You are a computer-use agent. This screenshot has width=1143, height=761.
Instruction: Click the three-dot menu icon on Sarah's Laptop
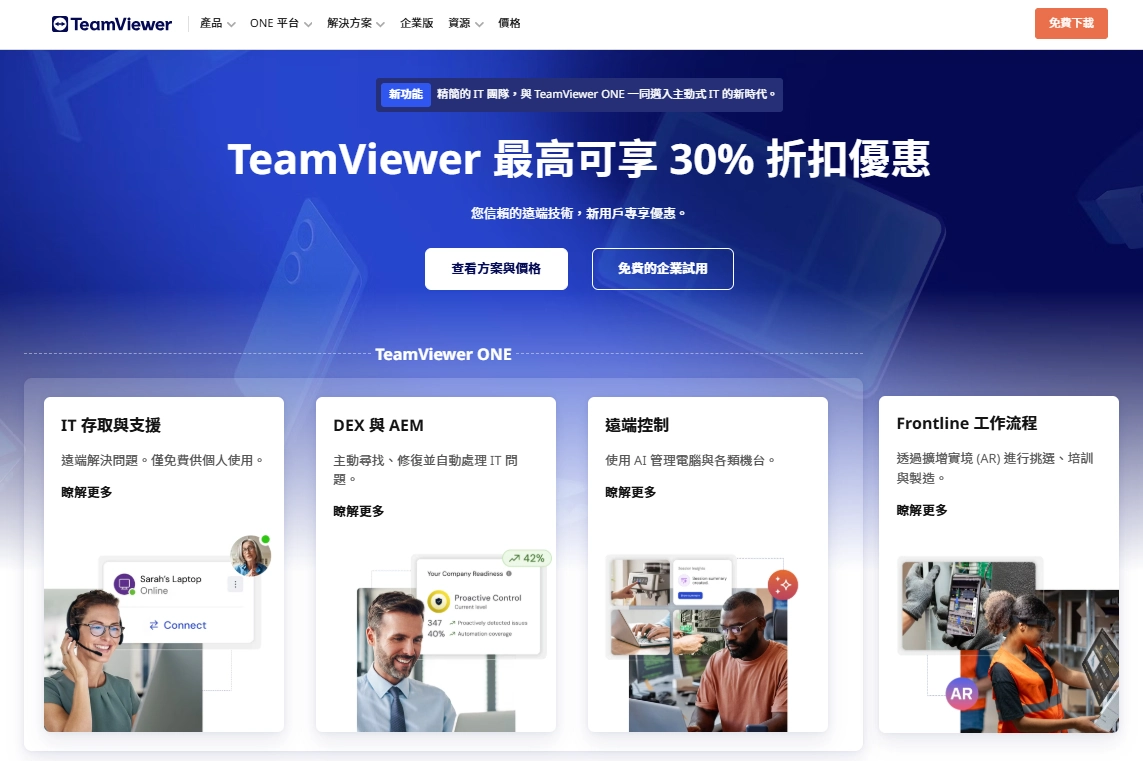(x=235, y=584)
